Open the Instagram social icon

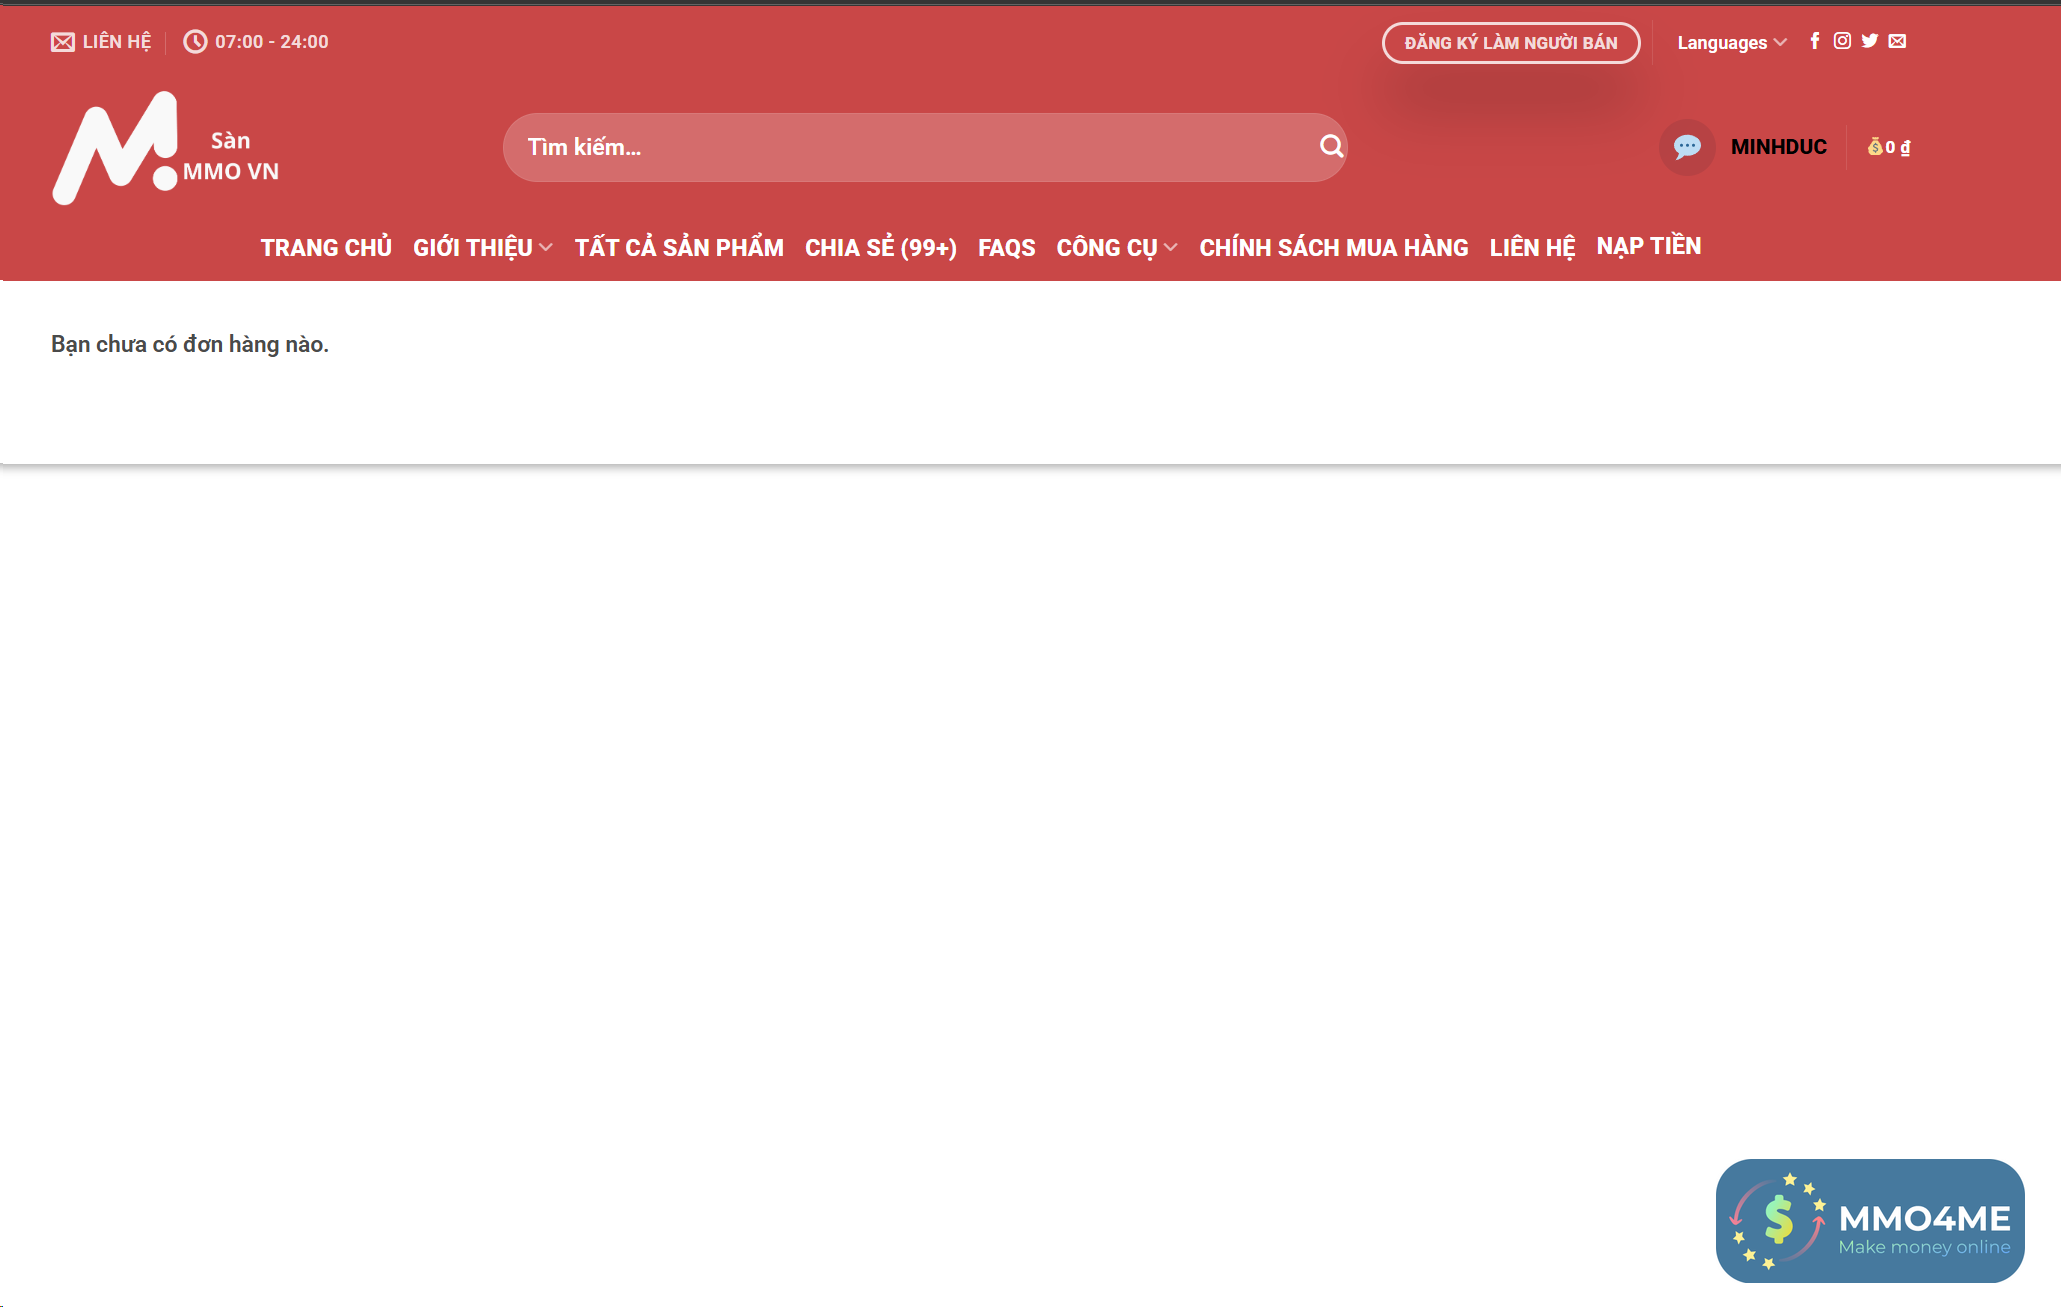1842,41
